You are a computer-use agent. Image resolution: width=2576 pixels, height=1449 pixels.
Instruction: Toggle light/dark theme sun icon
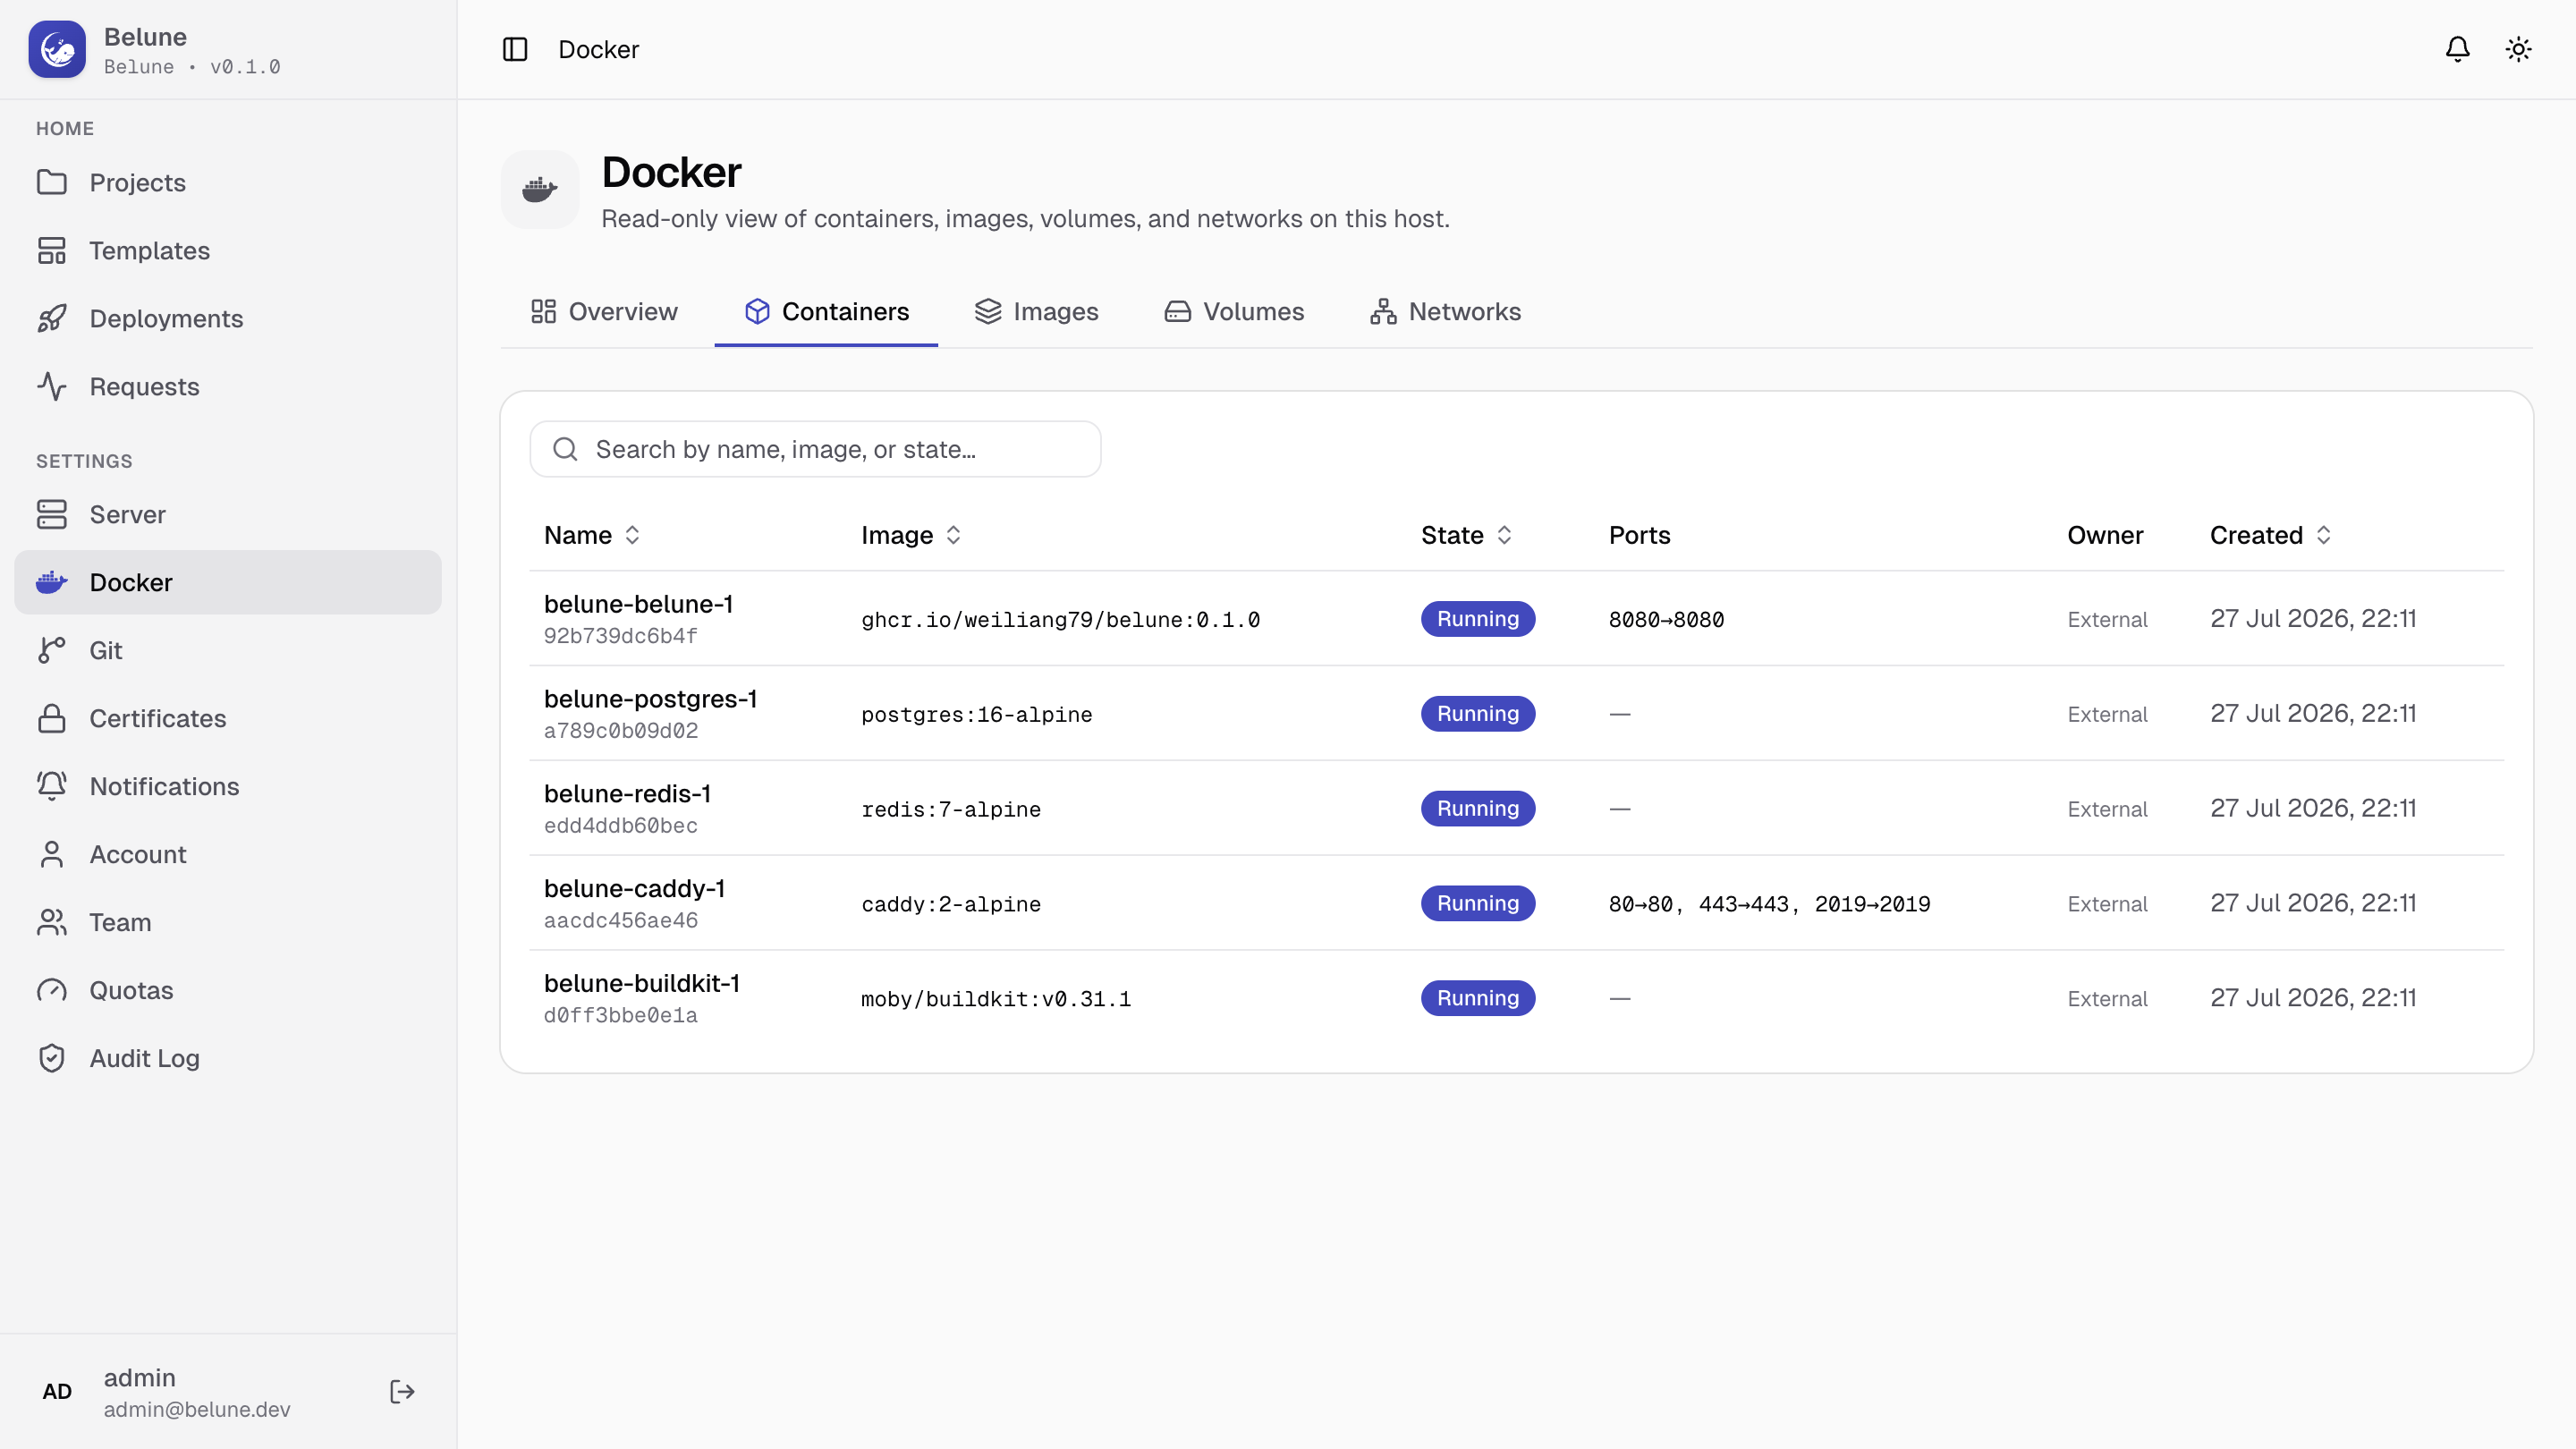(2518, 49)
